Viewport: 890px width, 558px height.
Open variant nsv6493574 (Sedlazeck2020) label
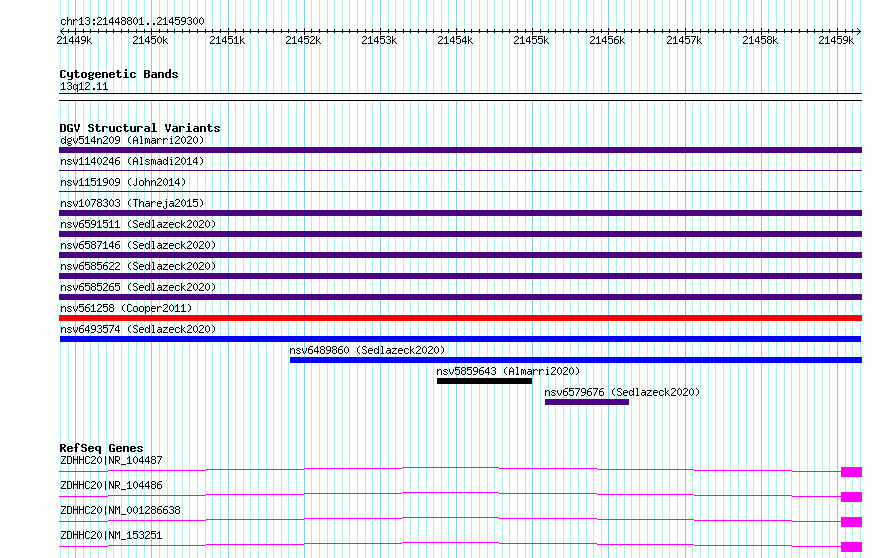coord(138,329)
